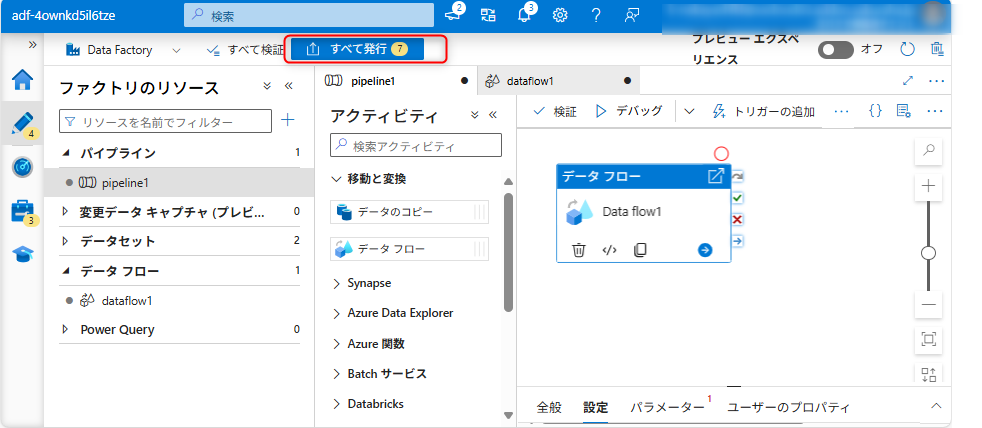This screenshot has height=428, width=982.
Task: Switch to the パラメーター tab
Action: tap(668, 407)
